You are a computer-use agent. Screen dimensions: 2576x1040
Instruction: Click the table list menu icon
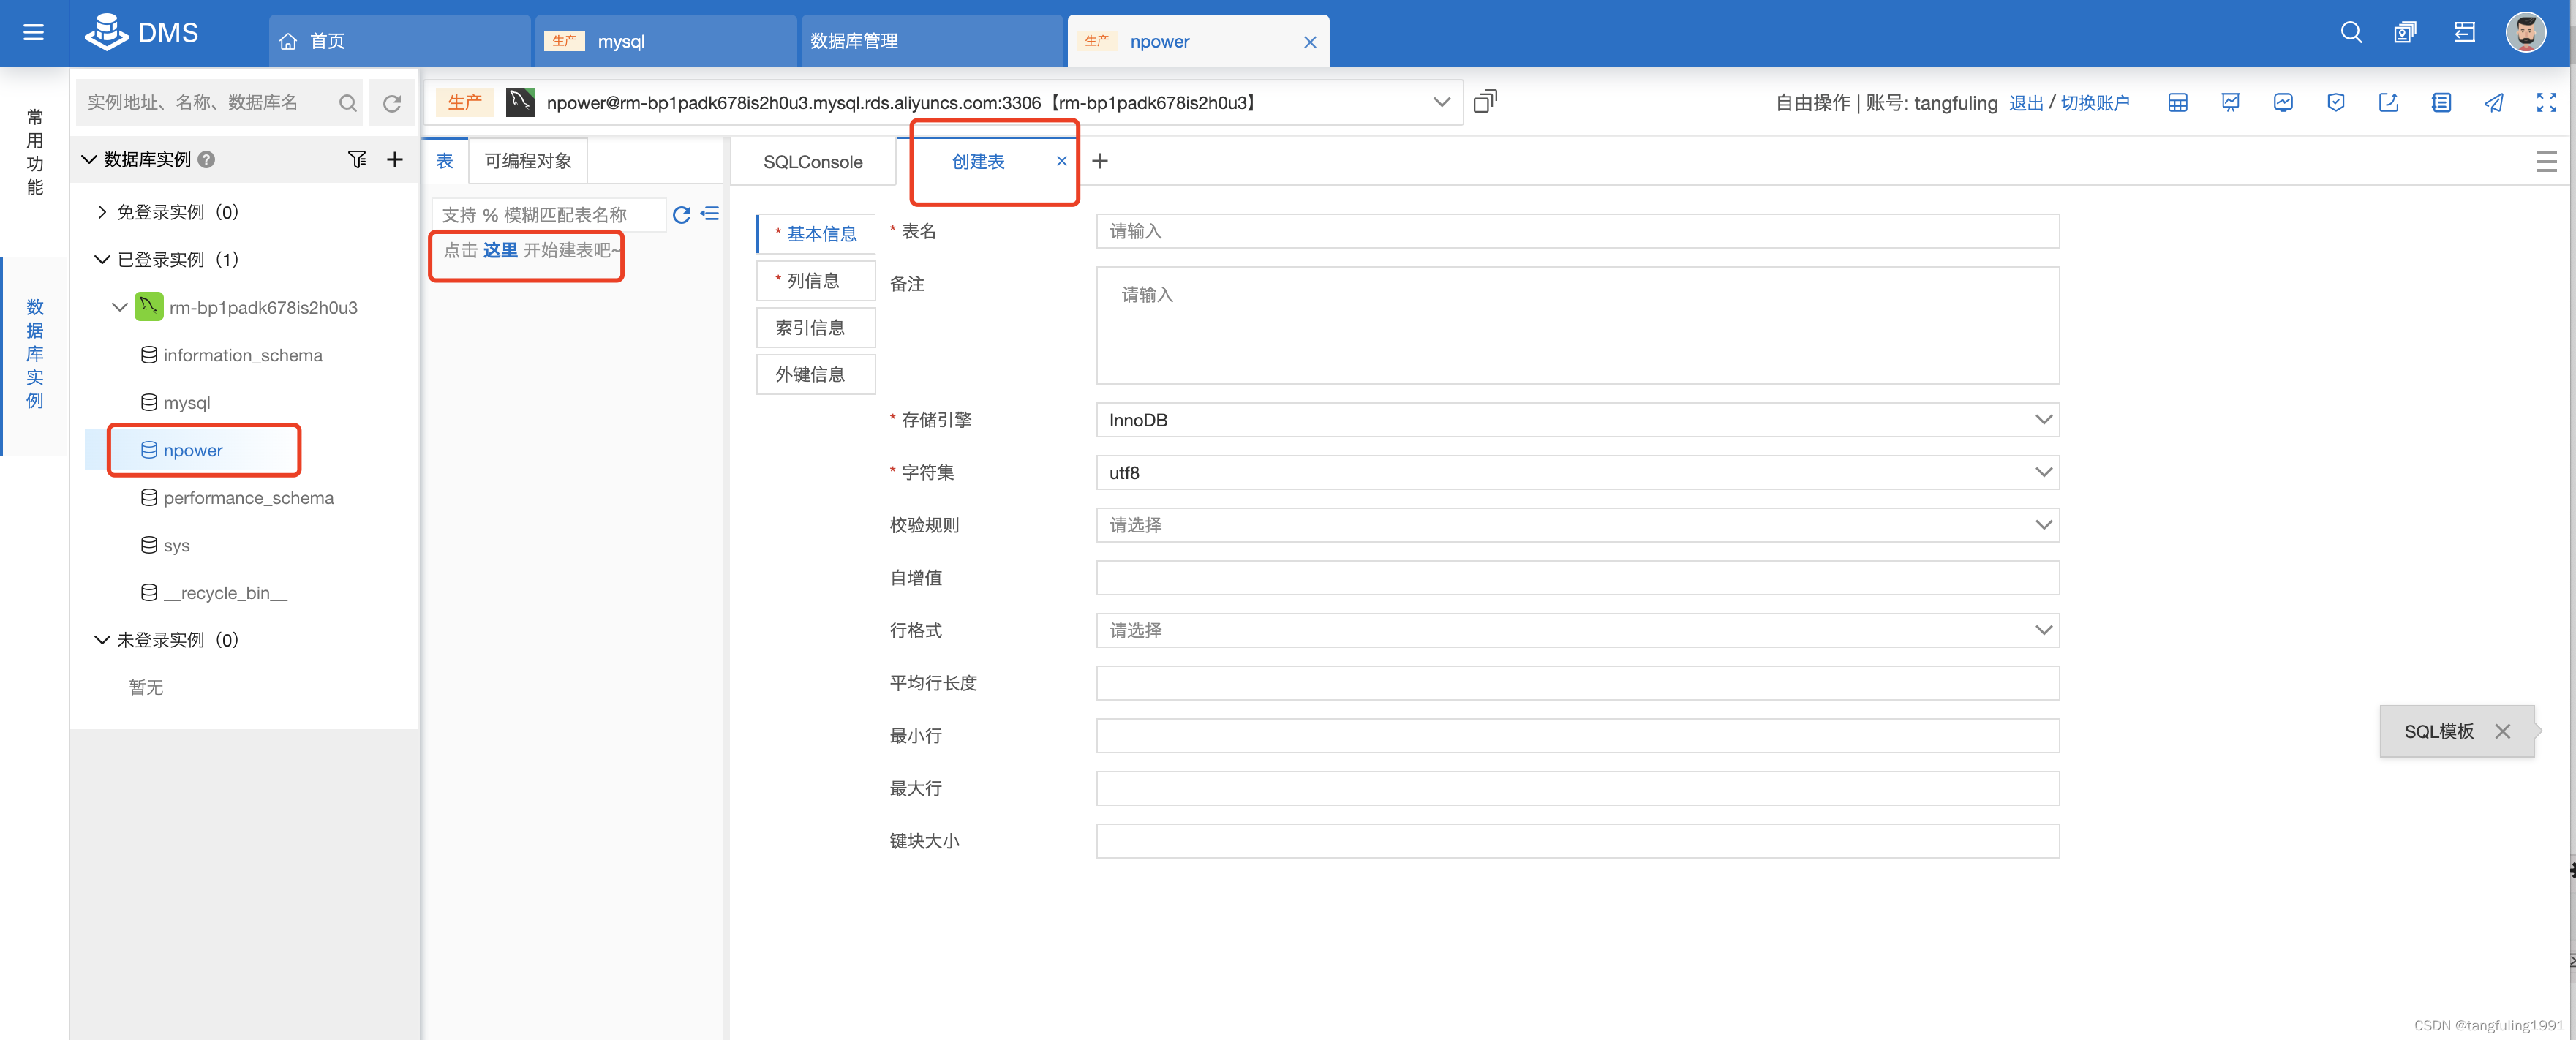click(x=710, y=213)
